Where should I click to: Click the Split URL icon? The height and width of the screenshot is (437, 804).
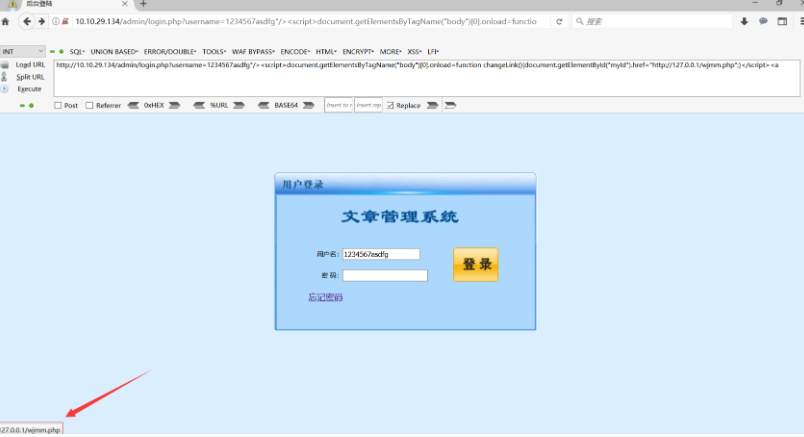coord(5,77)
